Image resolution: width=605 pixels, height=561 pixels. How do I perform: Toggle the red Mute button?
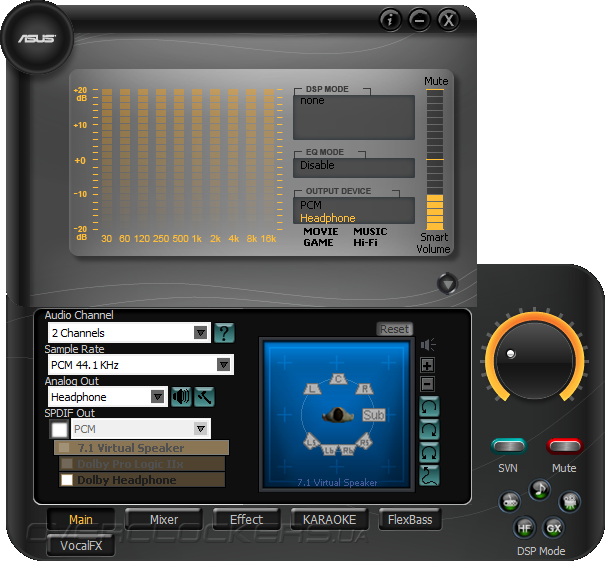[x=564, y=446]
